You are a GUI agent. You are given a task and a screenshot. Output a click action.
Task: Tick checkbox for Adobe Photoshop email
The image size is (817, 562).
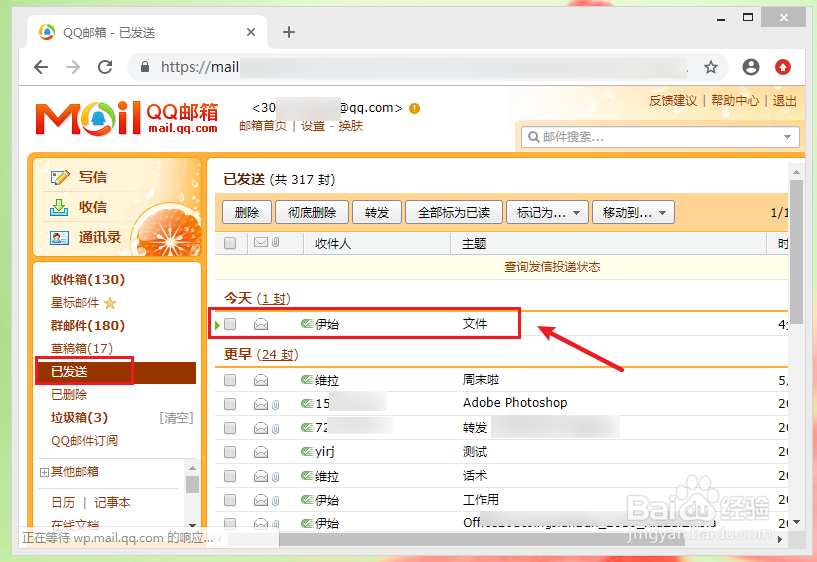230,404
